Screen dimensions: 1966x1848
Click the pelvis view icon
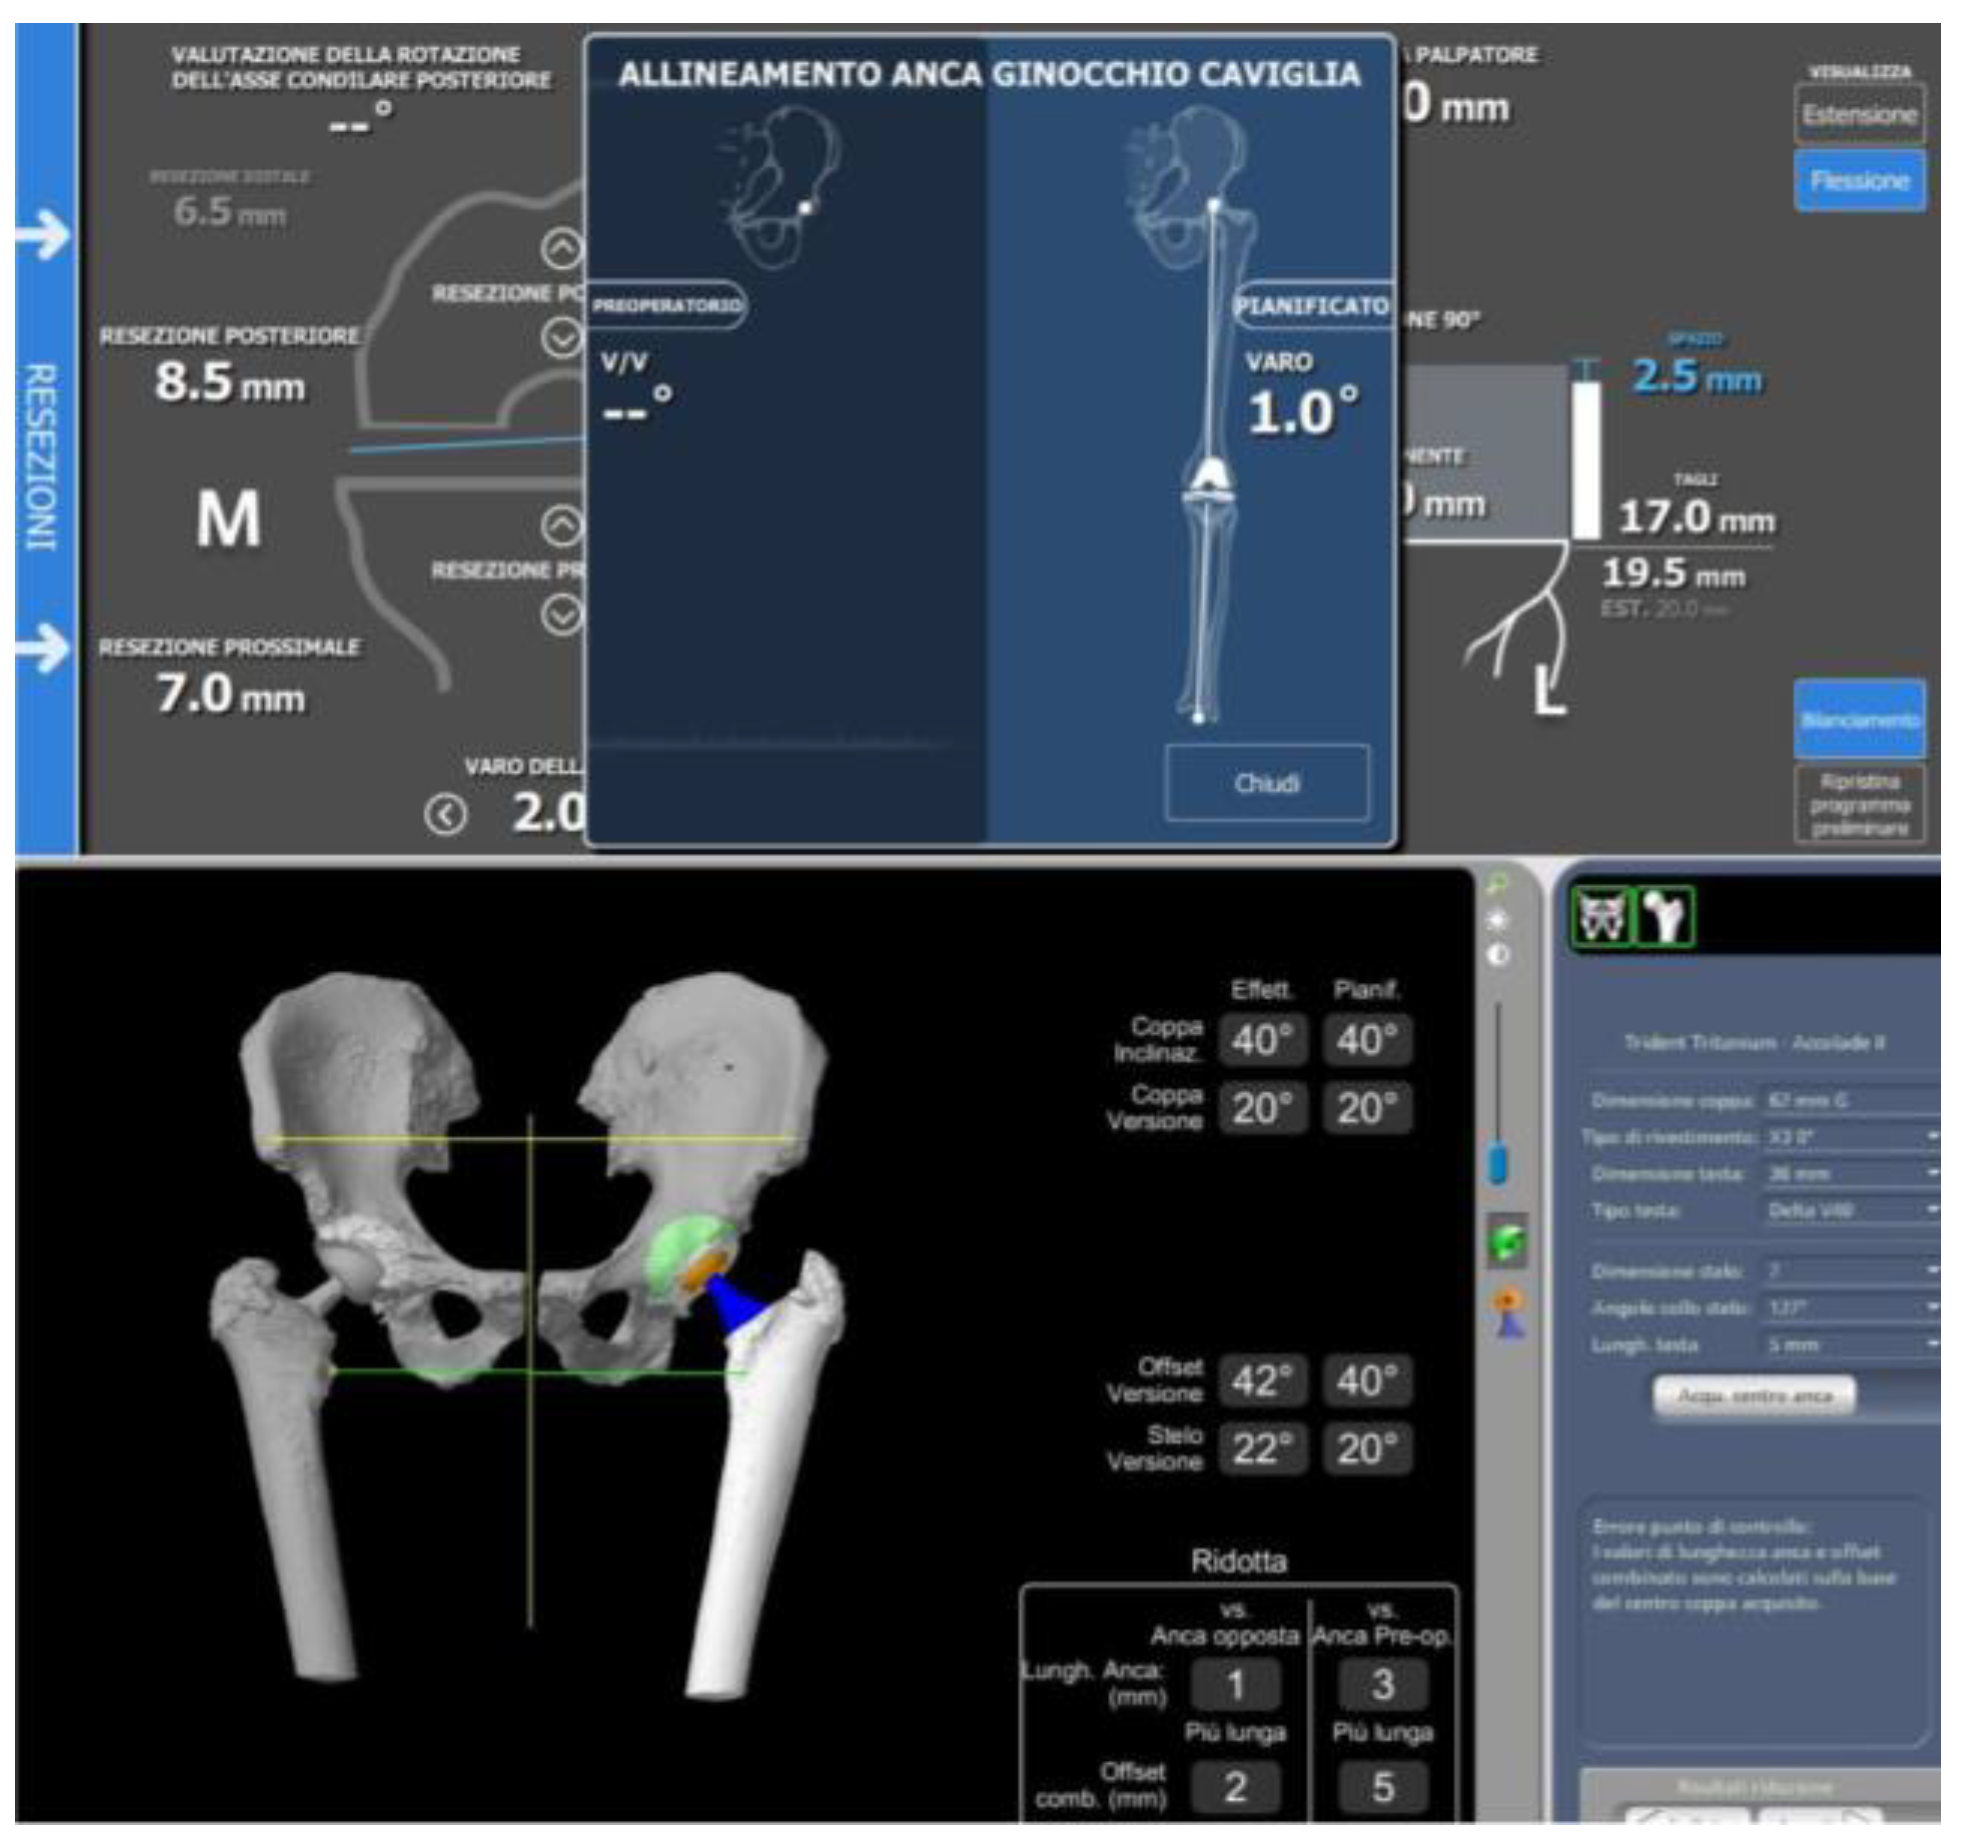tap(1602, 916)
